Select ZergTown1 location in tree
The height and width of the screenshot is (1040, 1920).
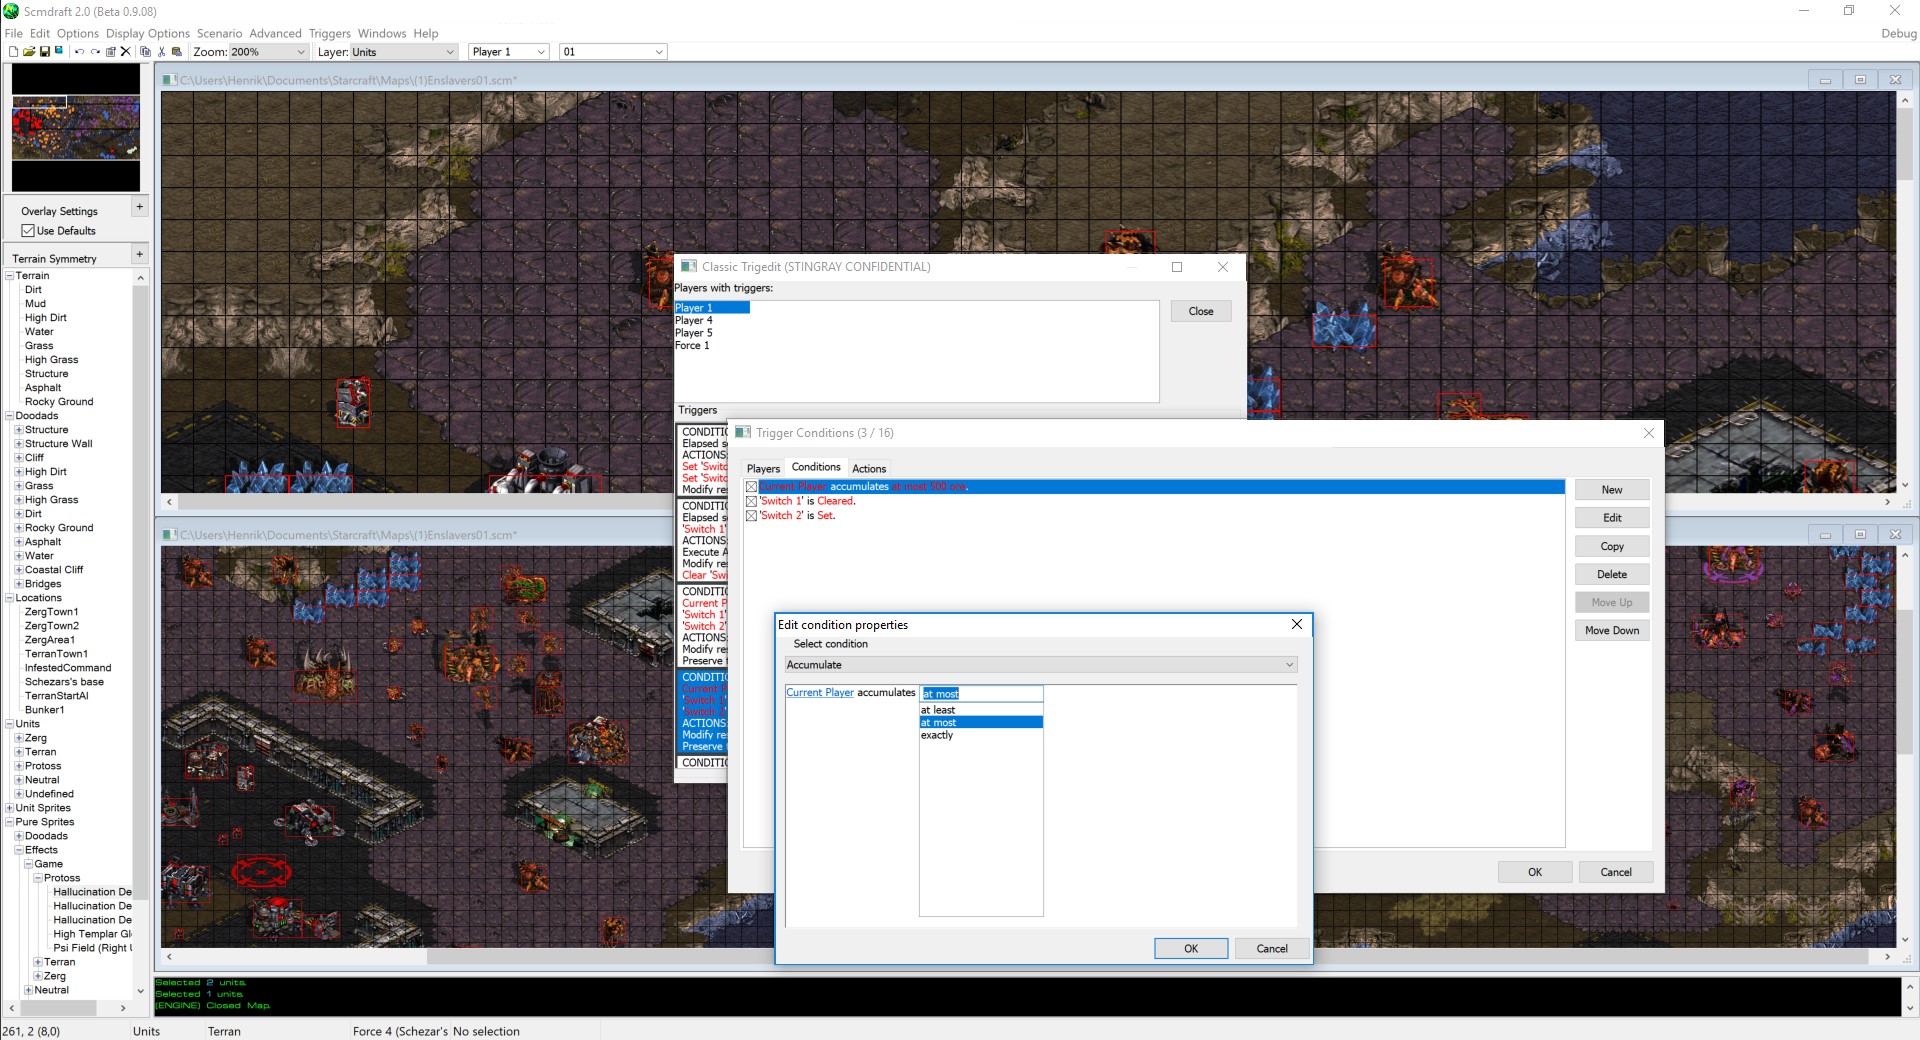pyautogui.click(x=52, y=612)
